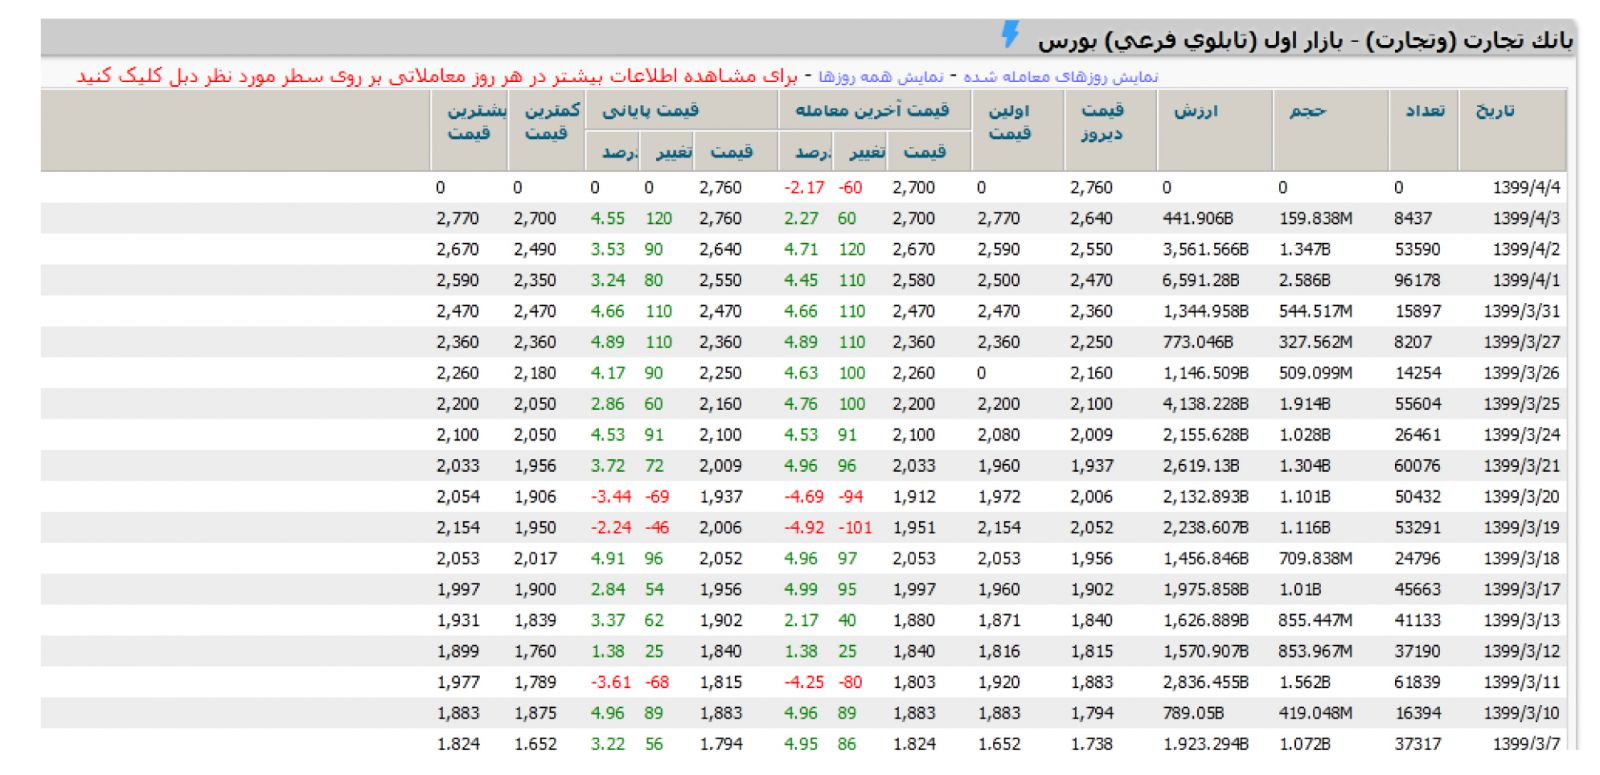Click the volume cell 855.447M
Screen dimensions: 1600x775
(x=1315, y=621)
